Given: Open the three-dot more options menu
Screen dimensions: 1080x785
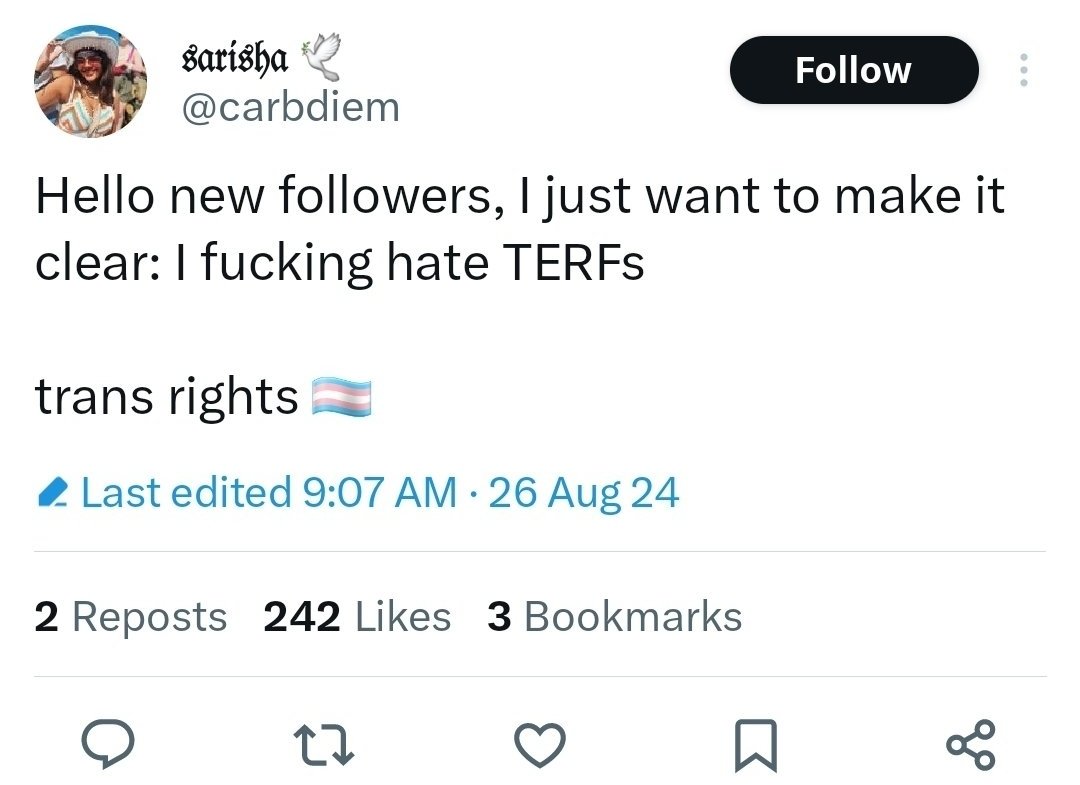Looking at the screenshot, I should tap(1022, 70).
